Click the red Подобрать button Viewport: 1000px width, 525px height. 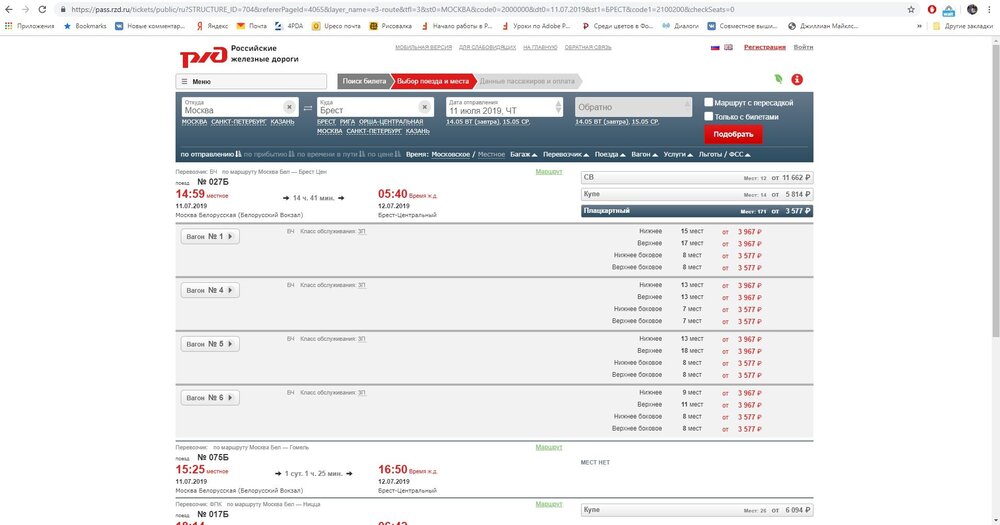click(733, 134)
